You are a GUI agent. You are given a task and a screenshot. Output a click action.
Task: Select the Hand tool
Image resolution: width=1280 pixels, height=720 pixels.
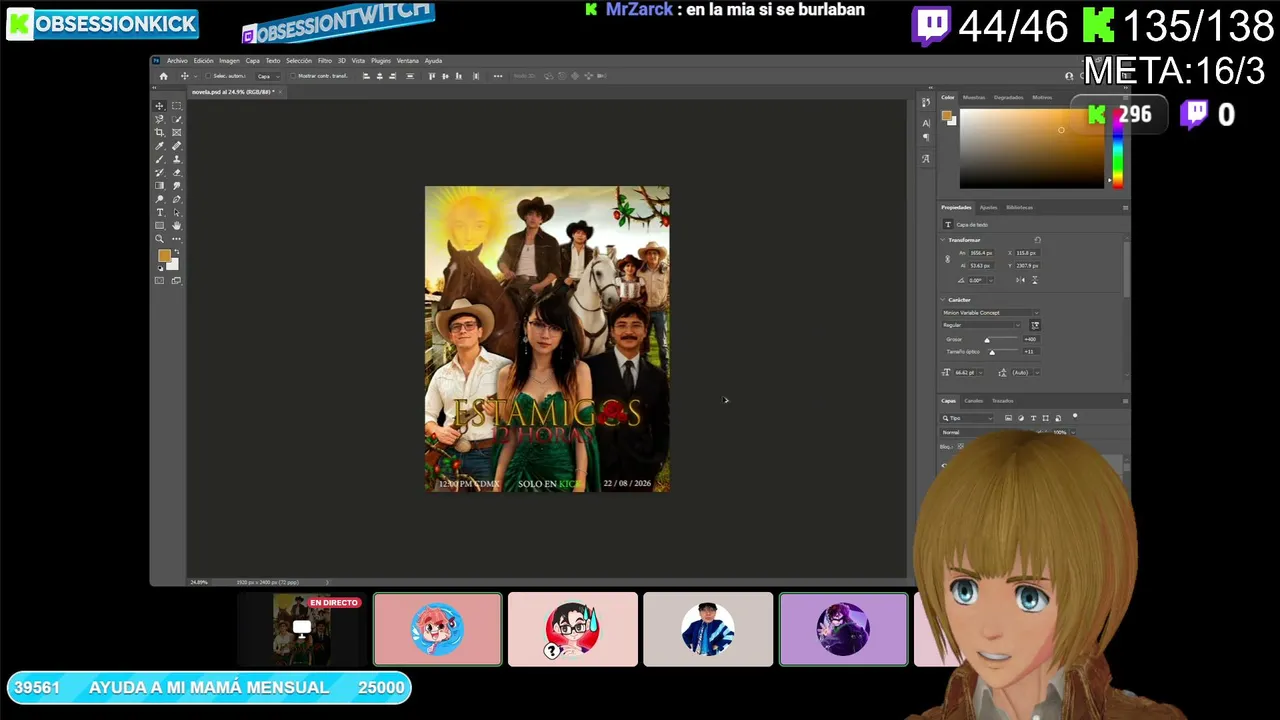click(177, 226)
